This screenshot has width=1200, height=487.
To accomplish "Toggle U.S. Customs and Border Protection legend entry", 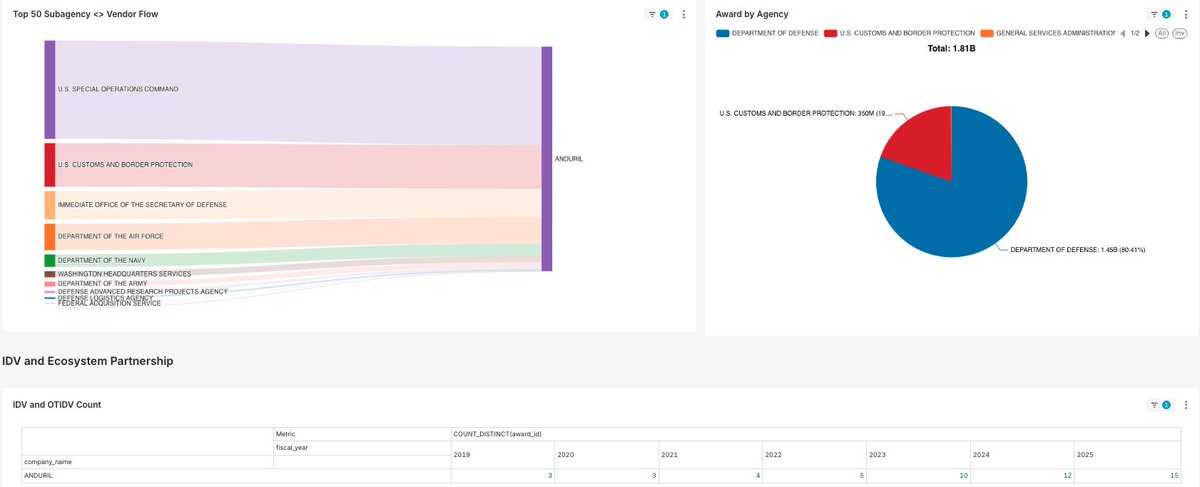I will (899, 33).
